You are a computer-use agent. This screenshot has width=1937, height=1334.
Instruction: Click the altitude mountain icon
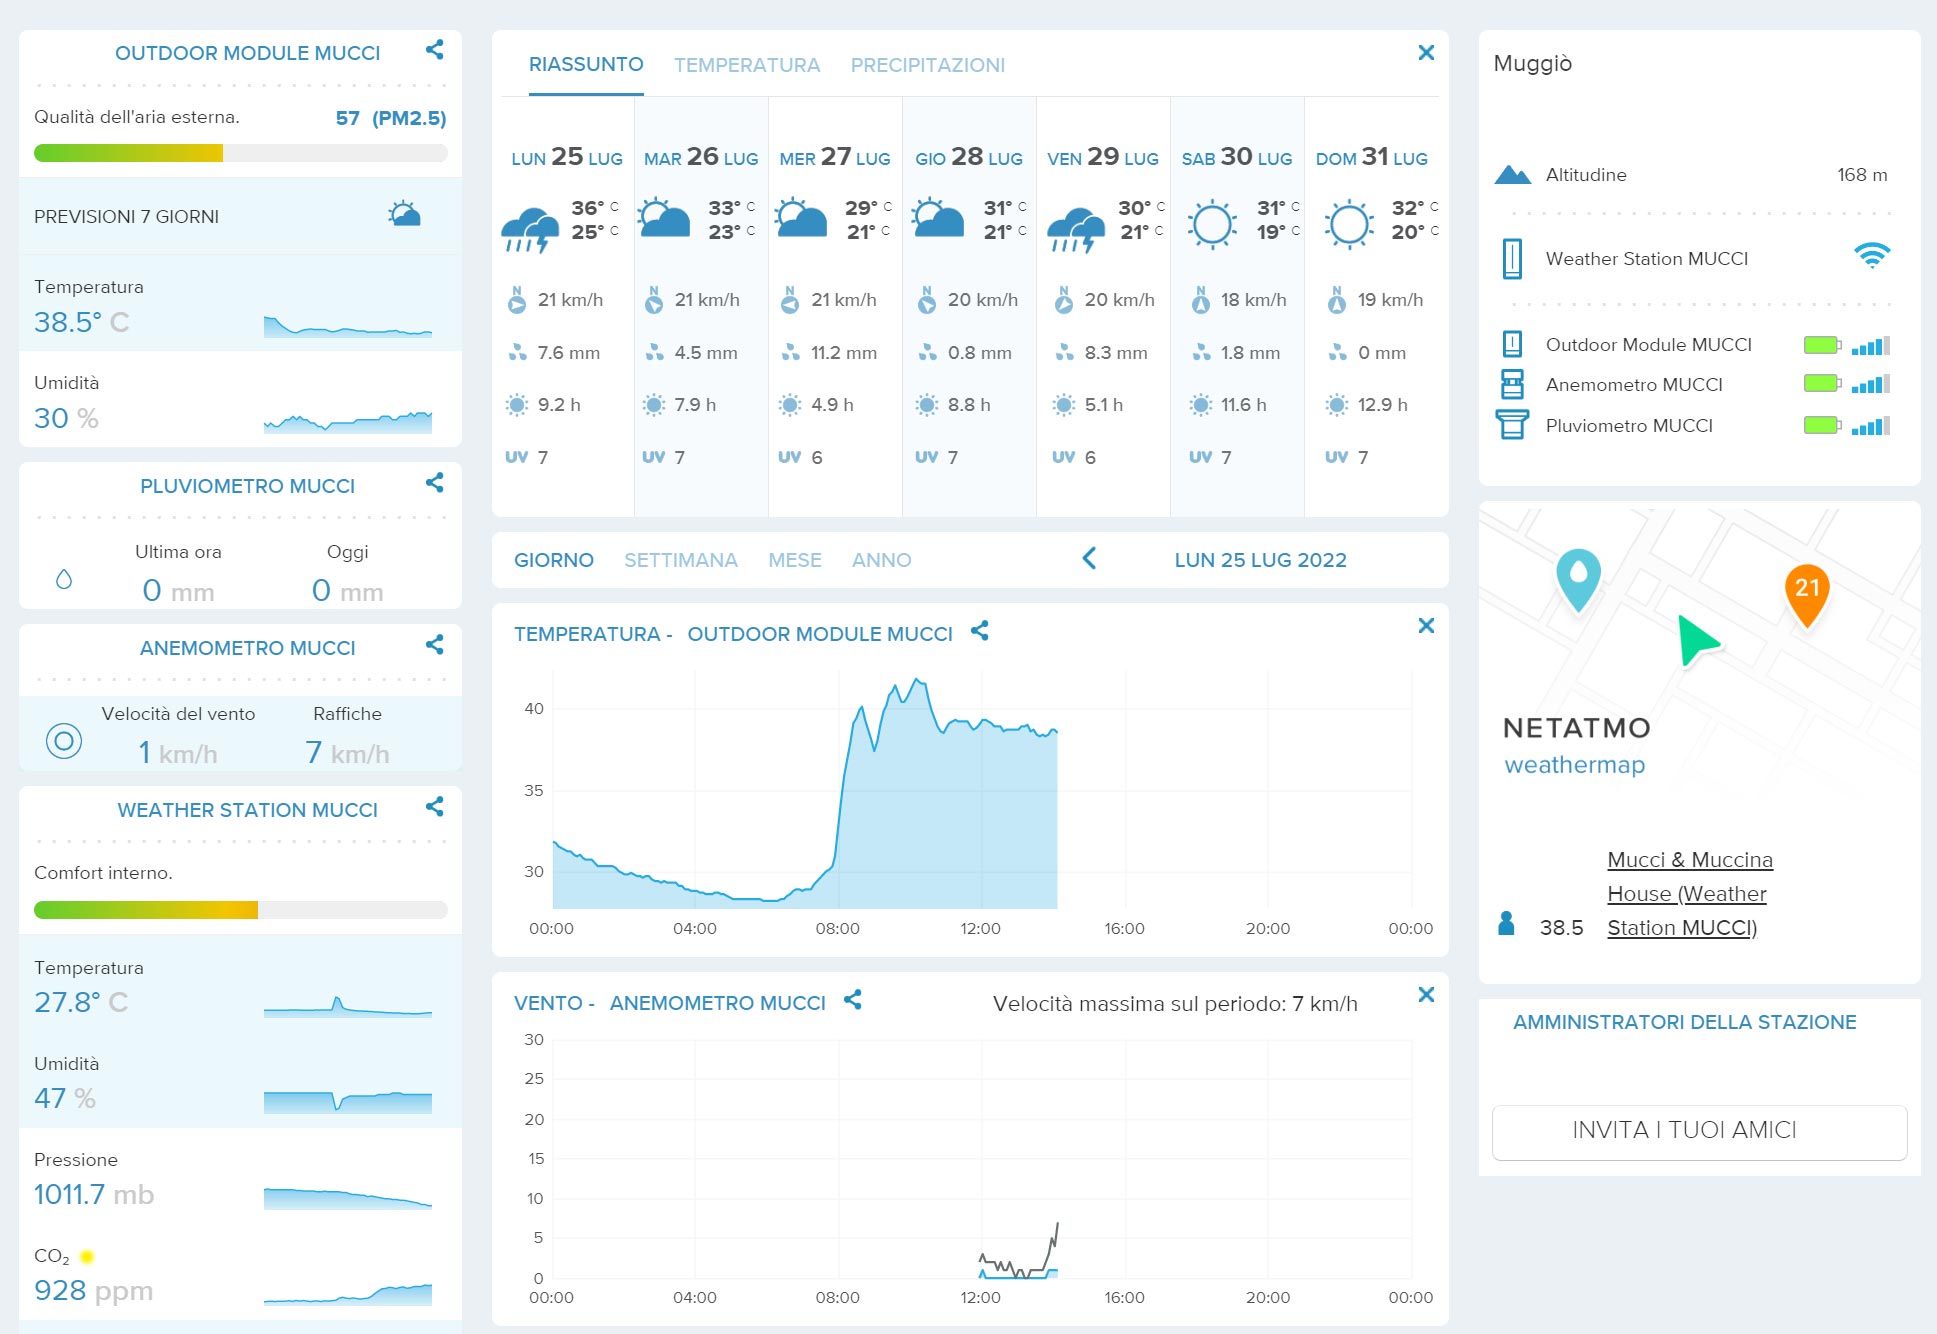[x=1513, y=175]
